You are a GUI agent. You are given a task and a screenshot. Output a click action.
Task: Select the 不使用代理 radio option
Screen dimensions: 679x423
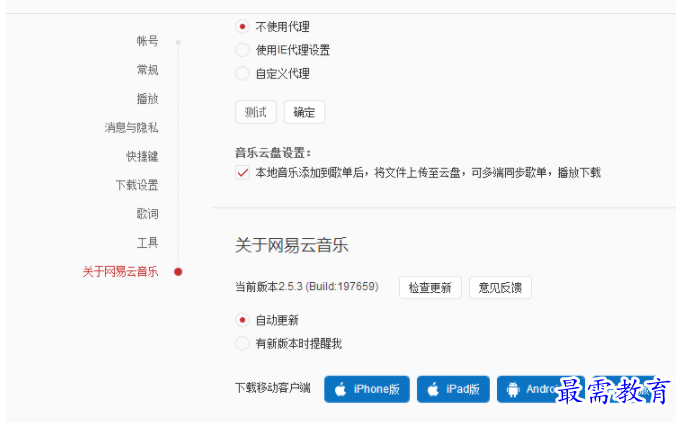tap(242, 27)
